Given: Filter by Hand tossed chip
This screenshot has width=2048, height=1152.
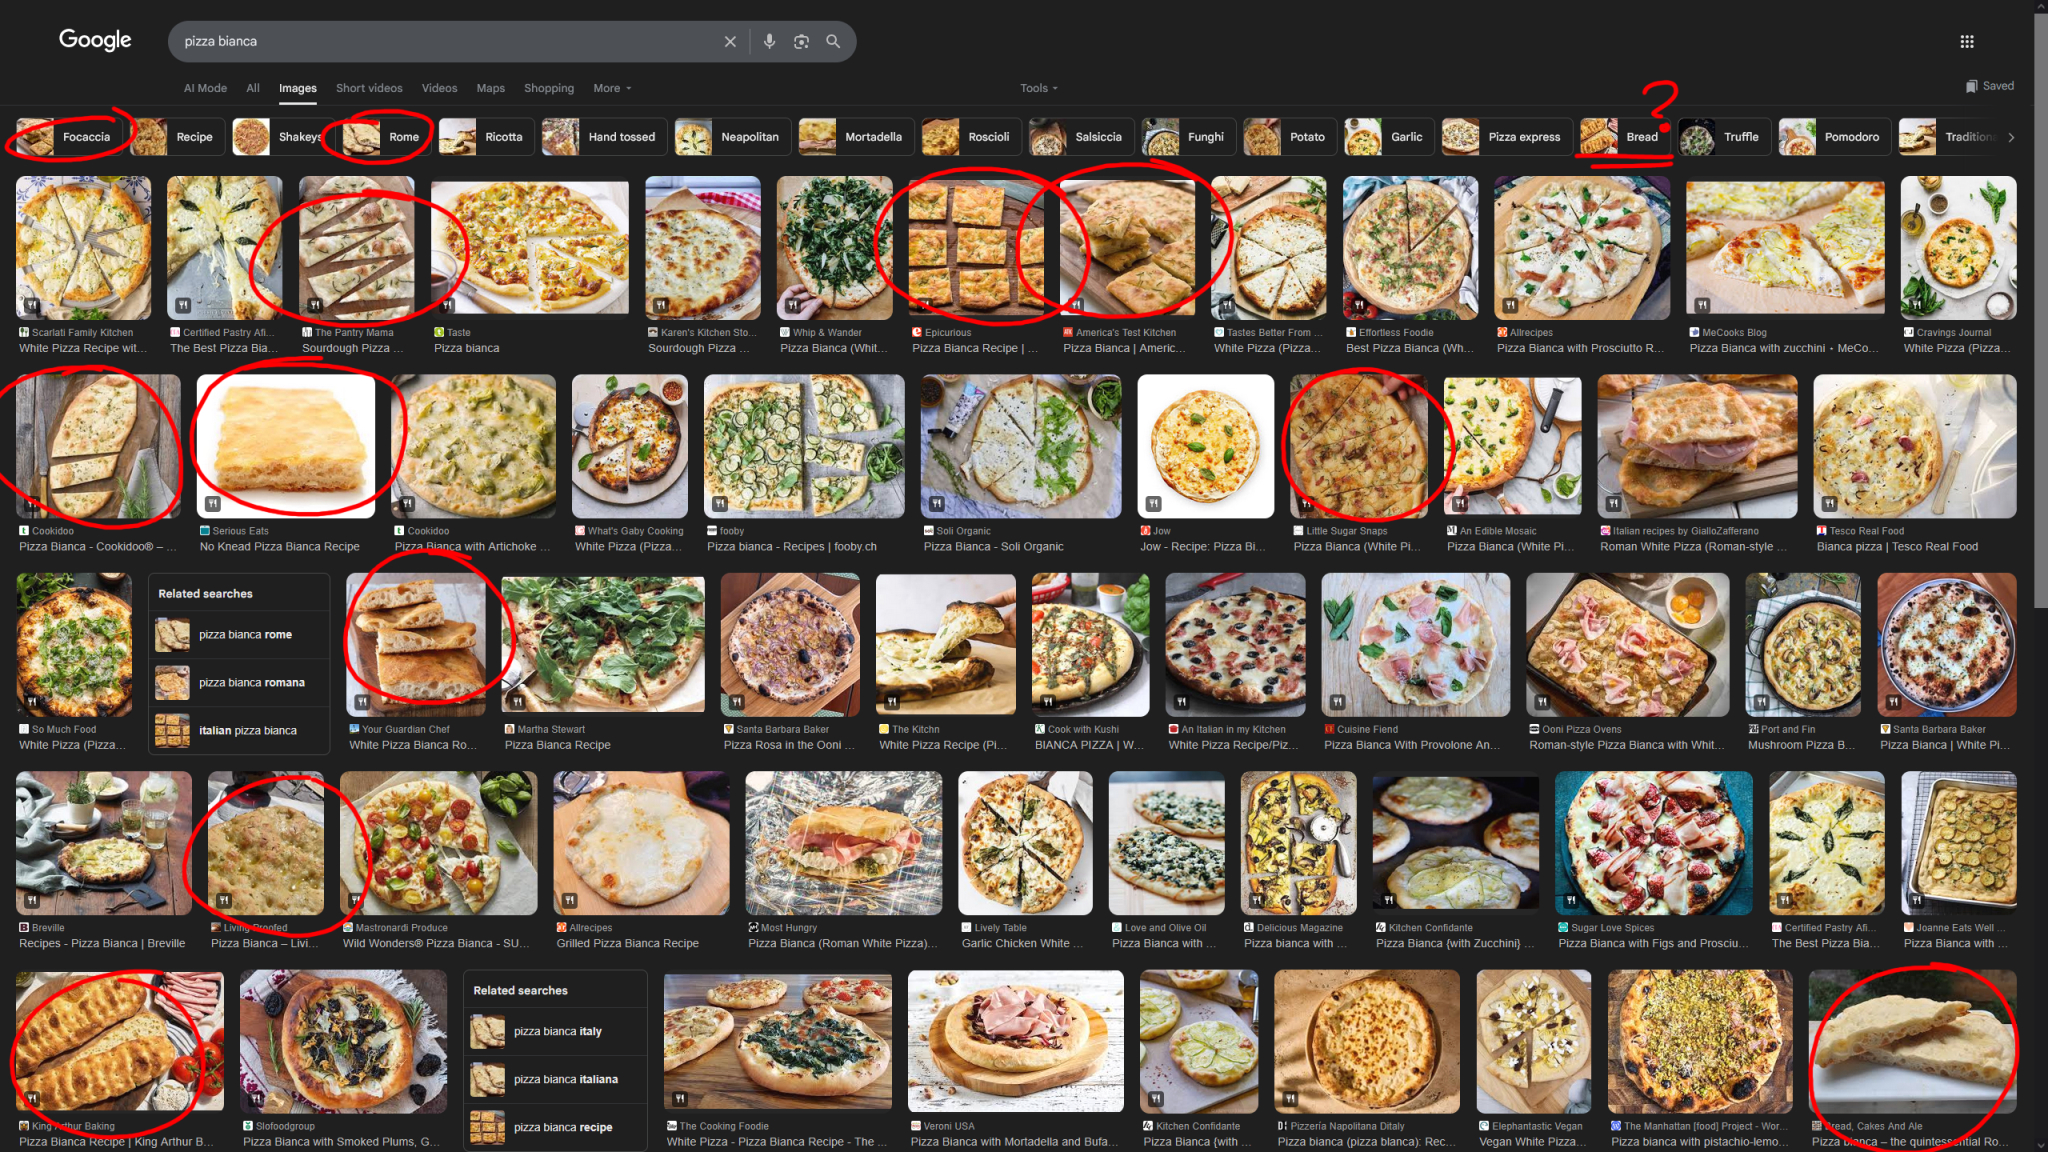Looking at the screenshot, I should 603,137.
